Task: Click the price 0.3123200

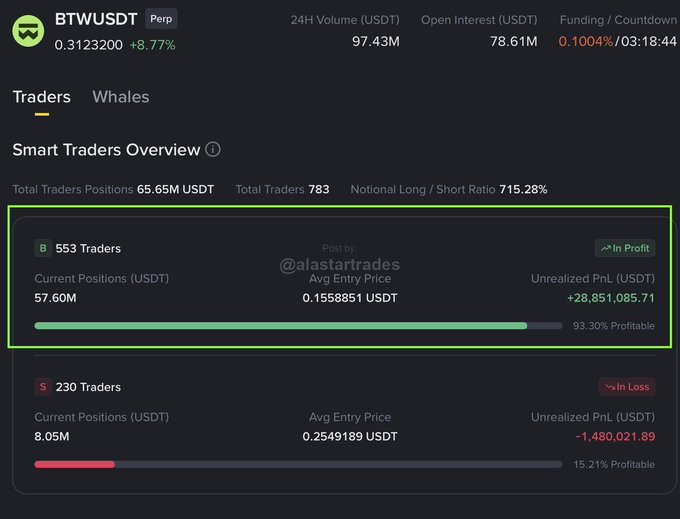Action: pyautogui.click(x=88, y=45)
